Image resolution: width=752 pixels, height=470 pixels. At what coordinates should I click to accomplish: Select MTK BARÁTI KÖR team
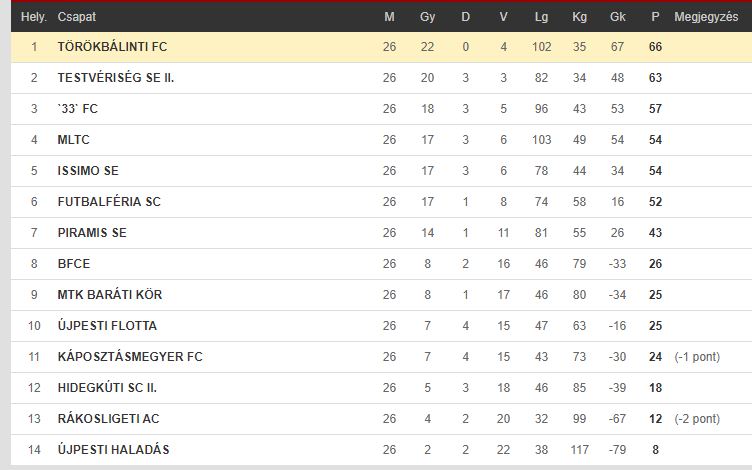click(110, 294)
